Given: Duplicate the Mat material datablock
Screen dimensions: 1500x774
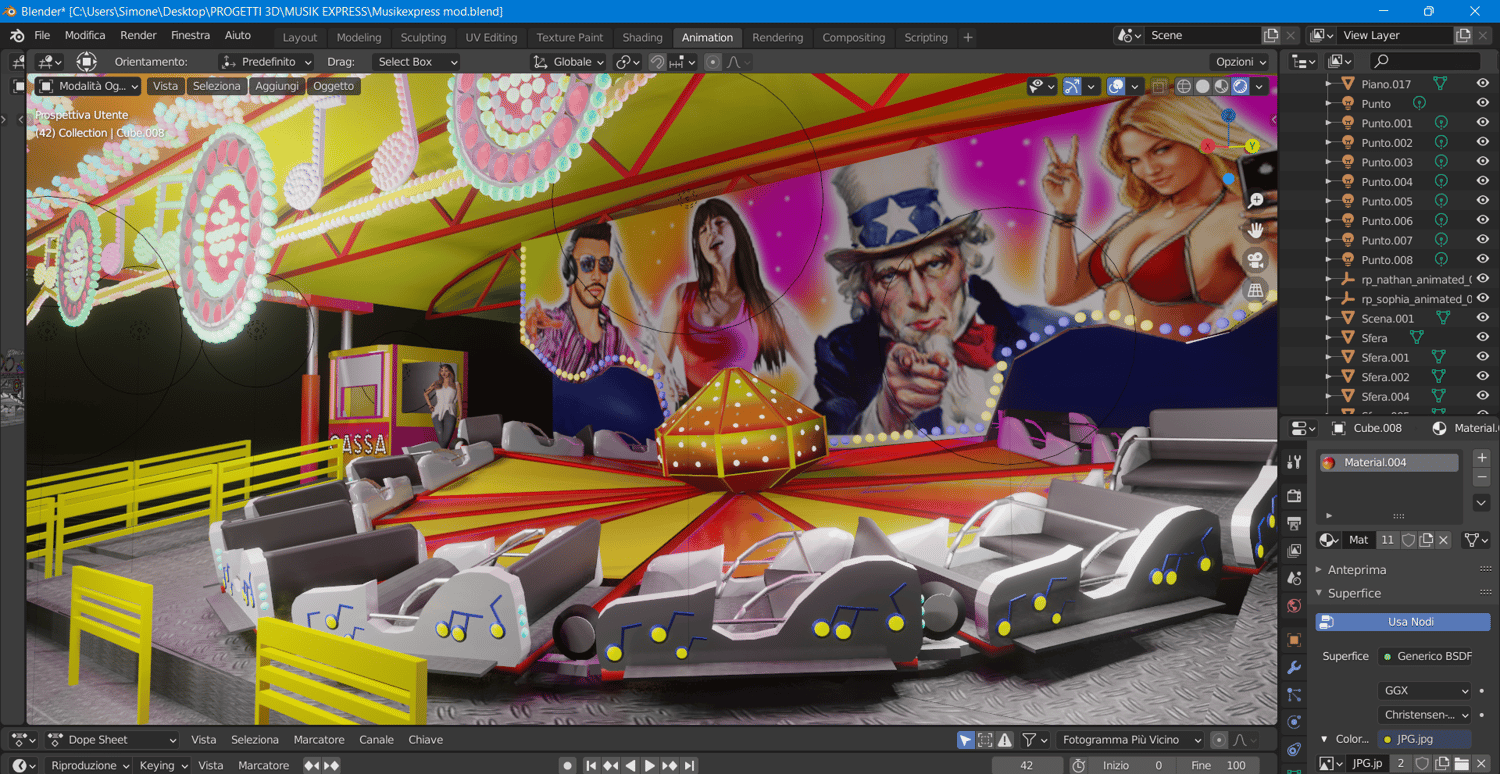Looking at the screenshot, I should click(x=1427, y=540).
